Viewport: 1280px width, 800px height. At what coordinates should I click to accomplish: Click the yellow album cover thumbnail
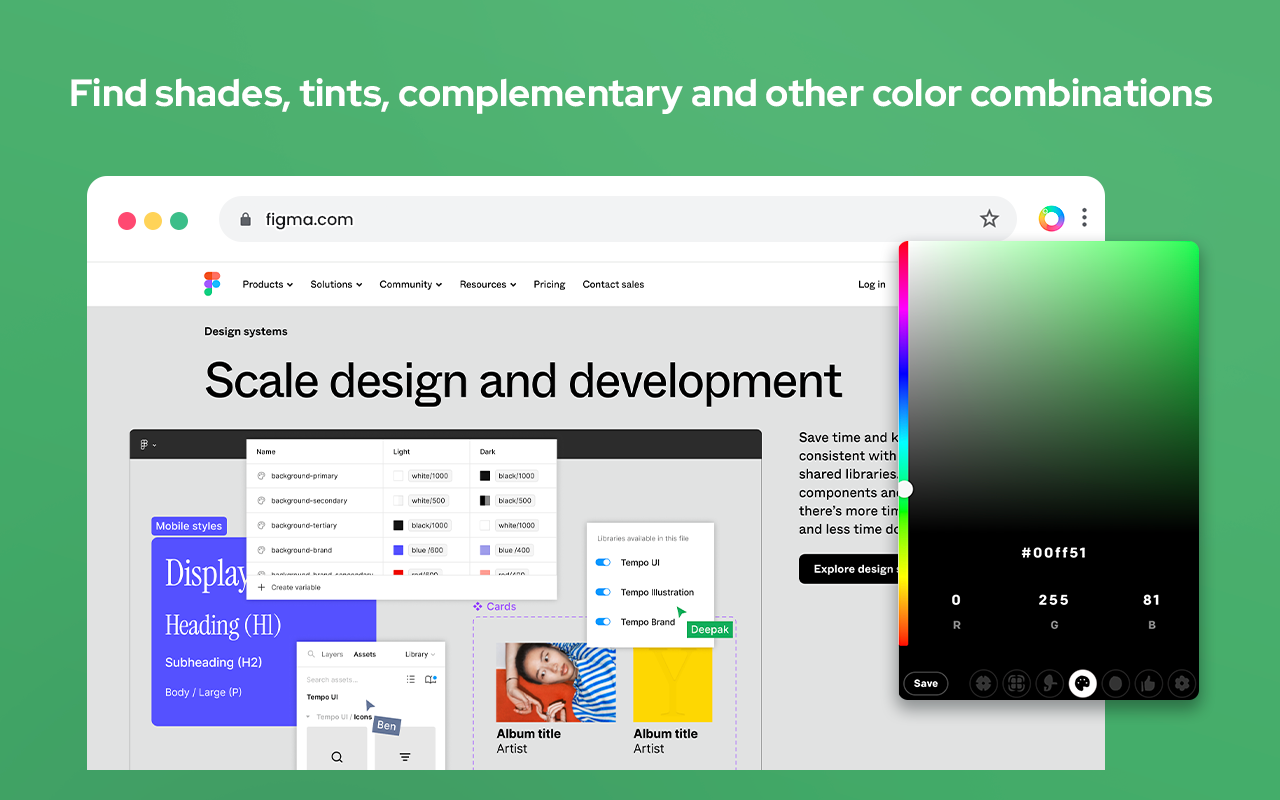672,684
